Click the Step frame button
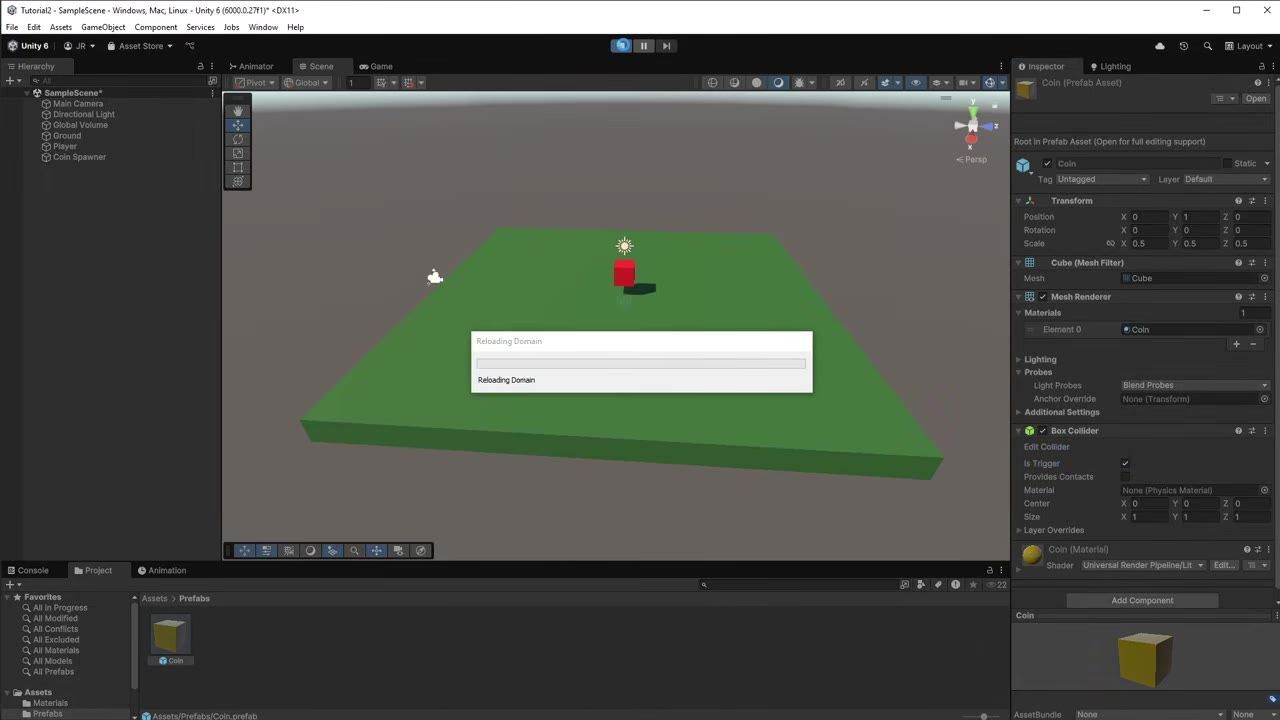The height and width of the screenshot is (720, 1280). [x=666, y=45]
